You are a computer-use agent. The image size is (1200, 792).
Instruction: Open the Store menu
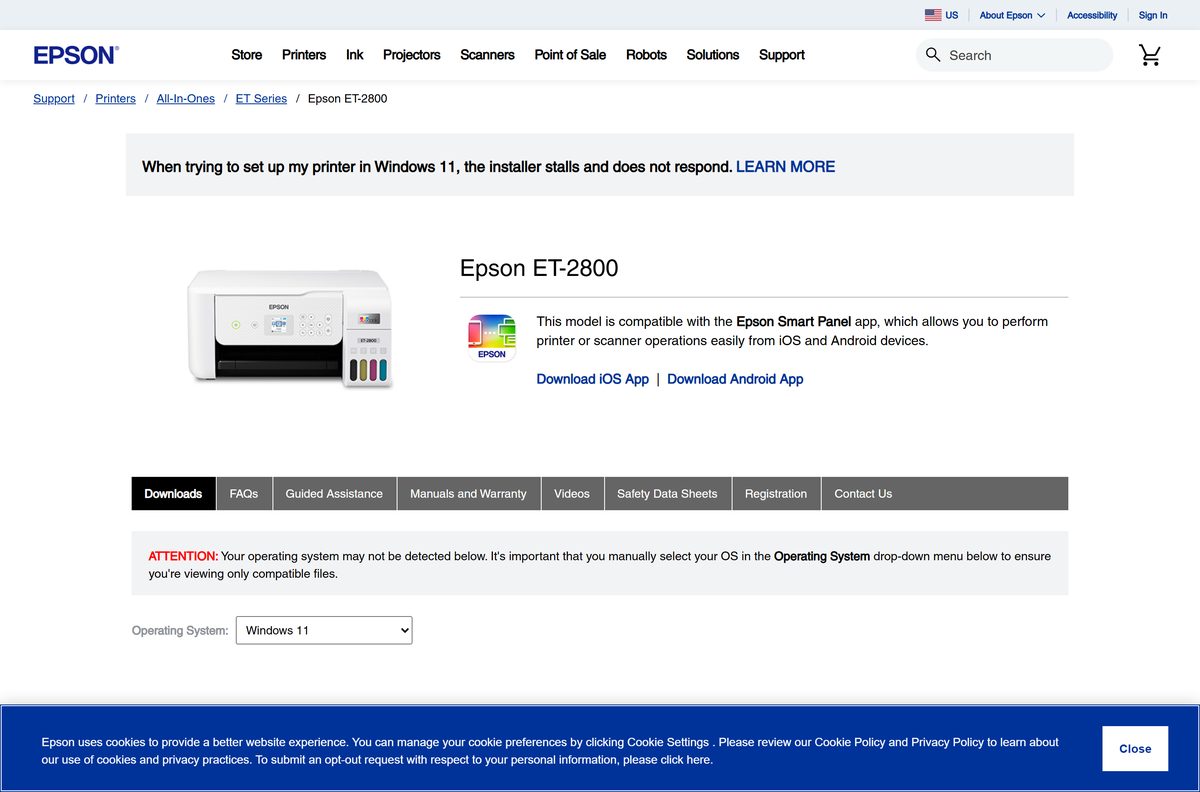(247, 55)
